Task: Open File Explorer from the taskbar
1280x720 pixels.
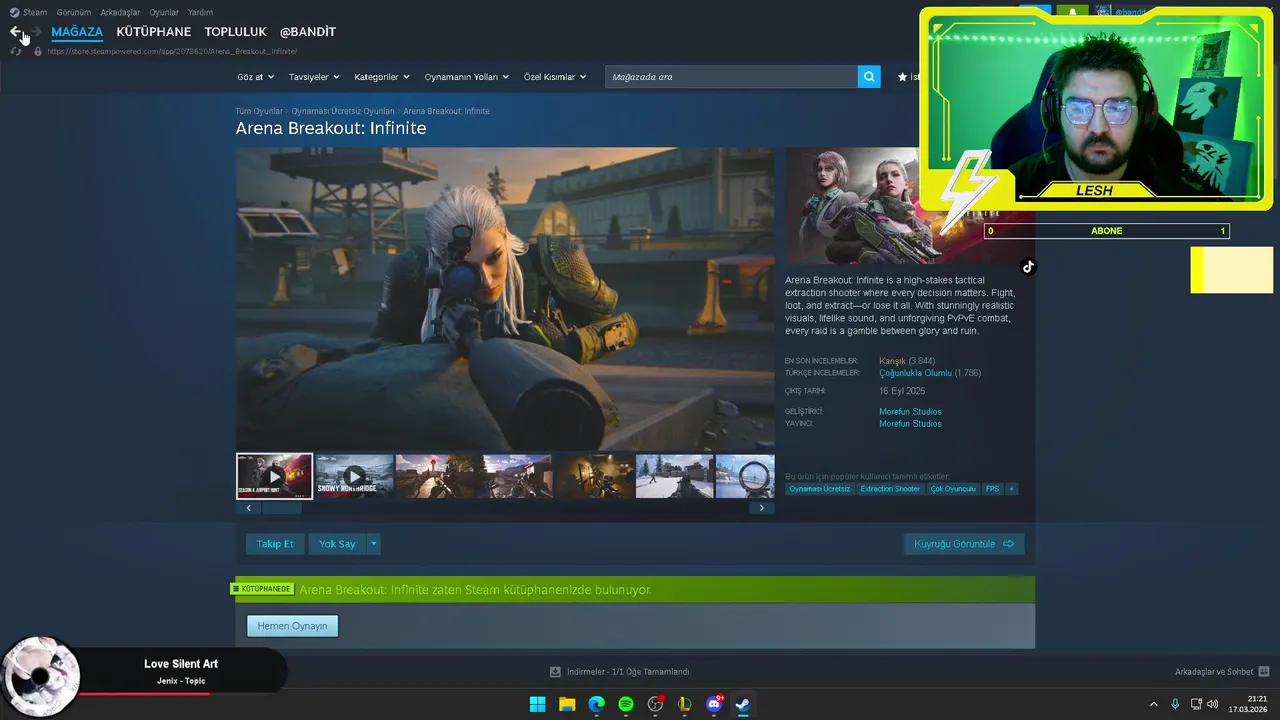Action: (x=567, y=704)
